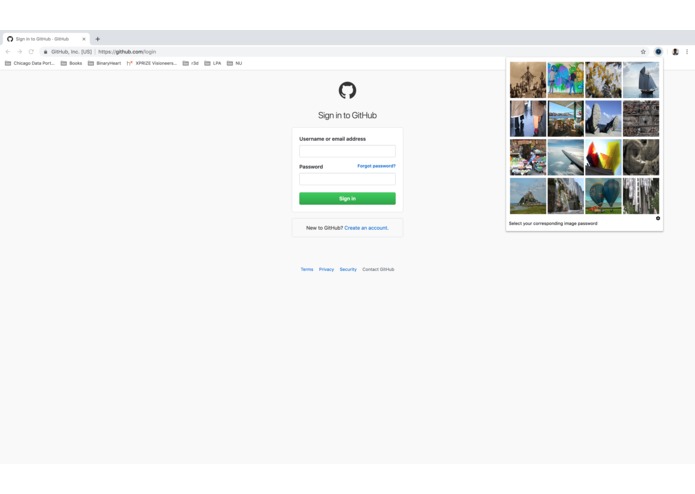
Task: Click 'Select your corresponding image password' text
Action: point(553,223)
